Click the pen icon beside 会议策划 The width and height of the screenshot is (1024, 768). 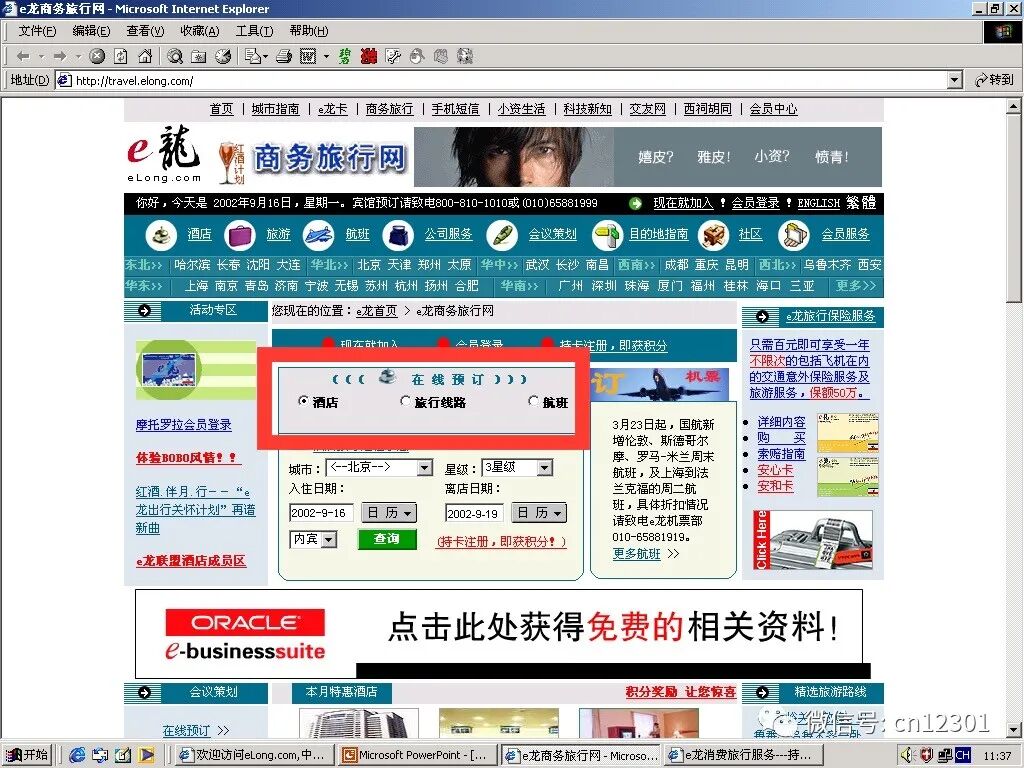point(502,235)
